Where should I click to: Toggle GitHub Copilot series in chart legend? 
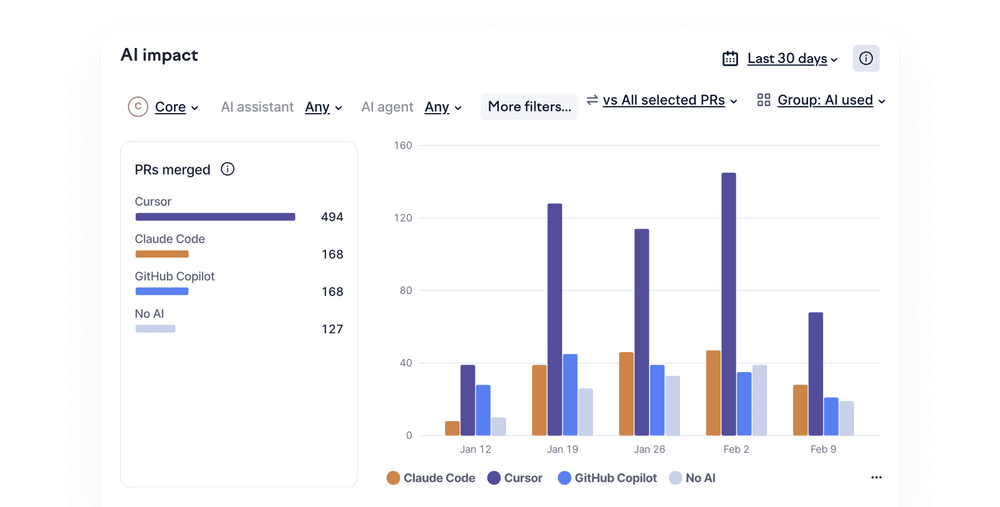coord(606,478)
